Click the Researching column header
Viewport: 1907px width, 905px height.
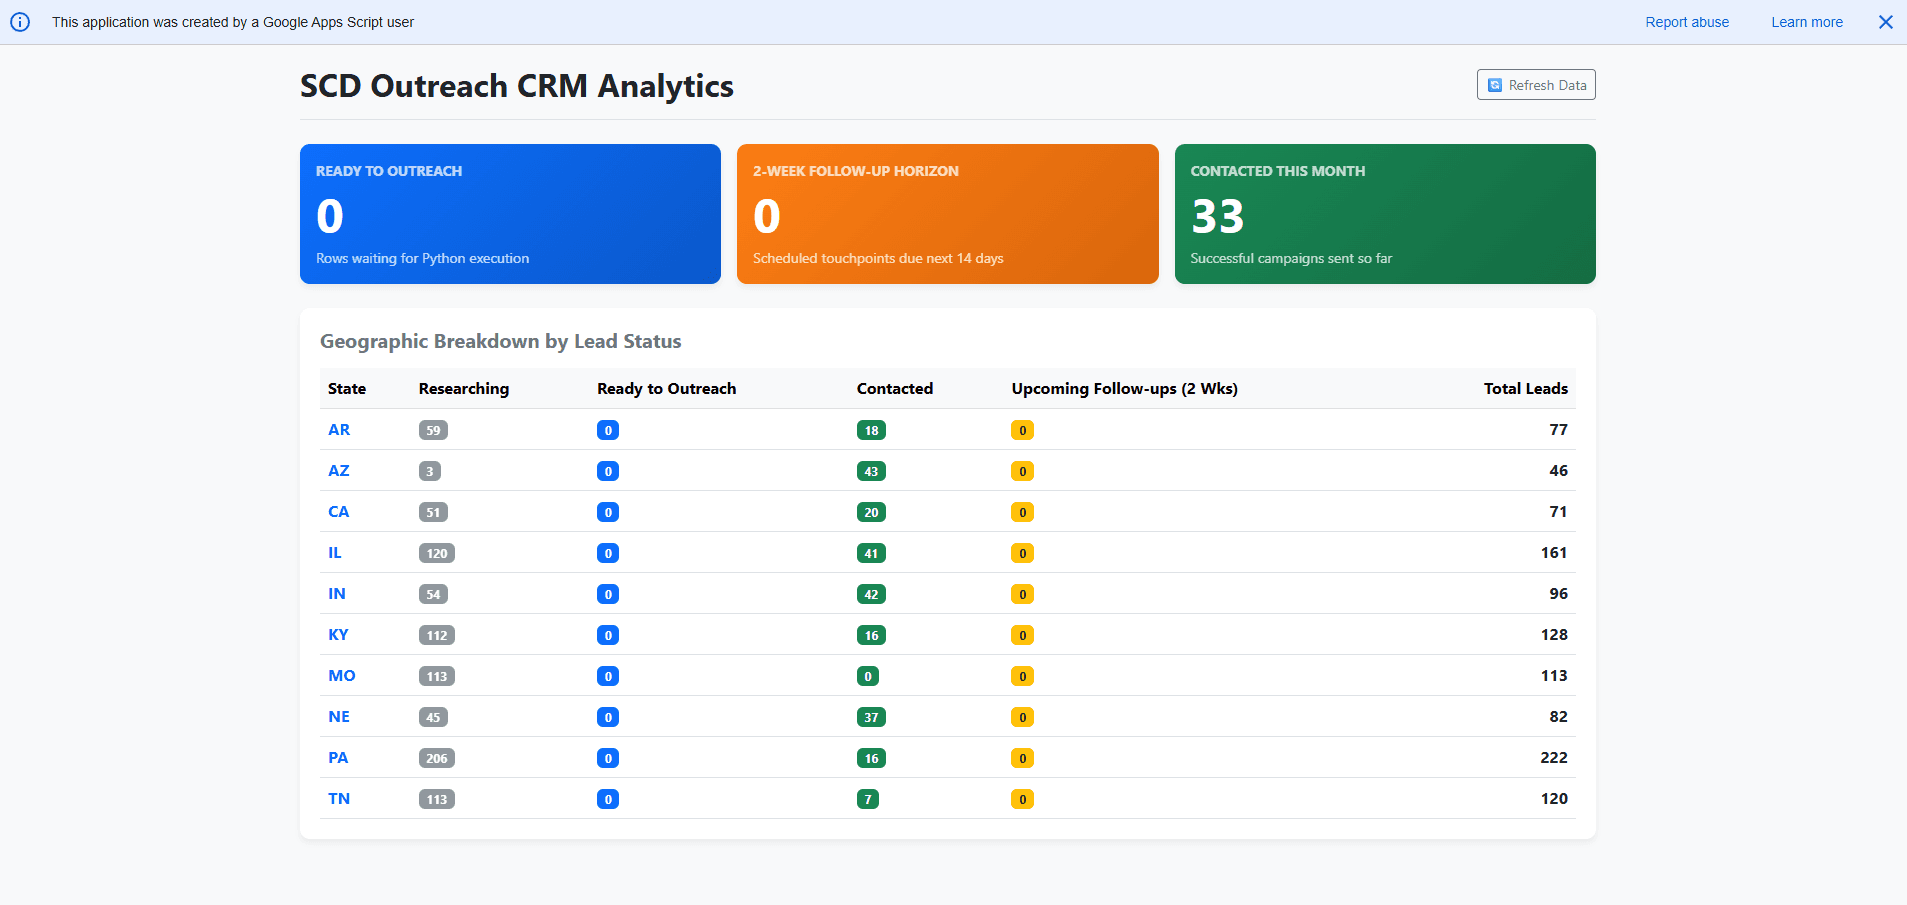pos(464,389)
